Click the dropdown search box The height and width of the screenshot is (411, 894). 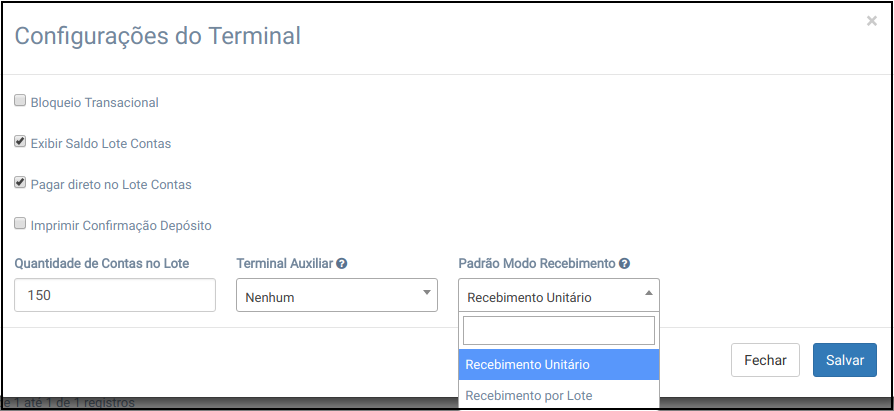558,331
